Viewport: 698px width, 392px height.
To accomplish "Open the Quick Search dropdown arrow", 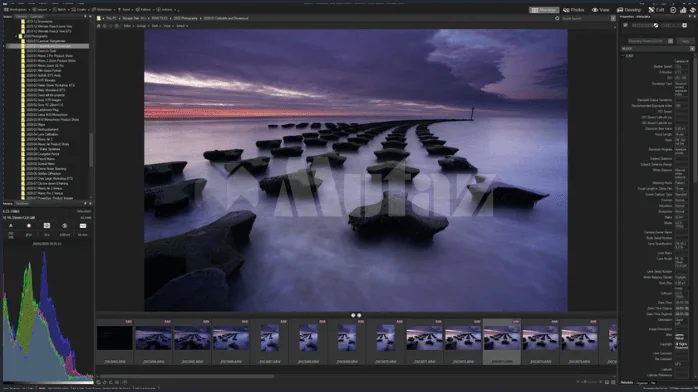I will (x=613, y=19).
